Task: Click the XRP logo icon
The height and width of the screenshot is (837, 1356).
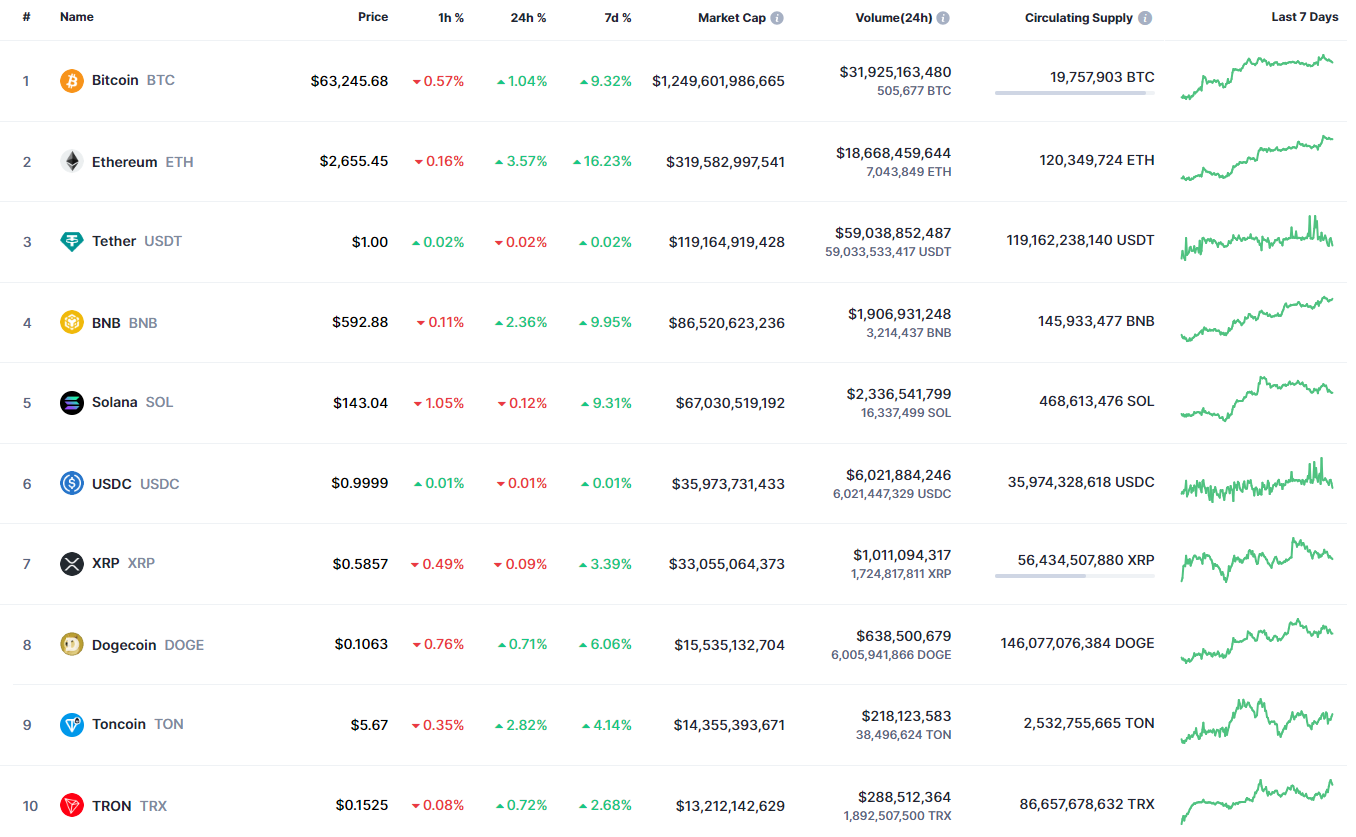Action: (x=71, y=564)
